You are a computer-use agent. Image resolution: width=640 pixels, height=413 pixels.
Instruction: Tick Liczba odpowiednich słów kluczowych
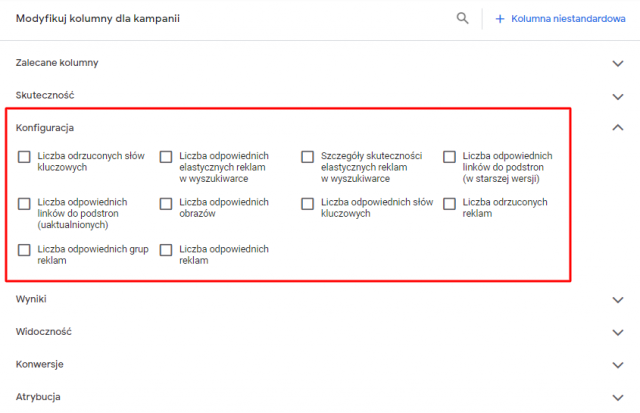pyautogui.click(x=307, y=203)
